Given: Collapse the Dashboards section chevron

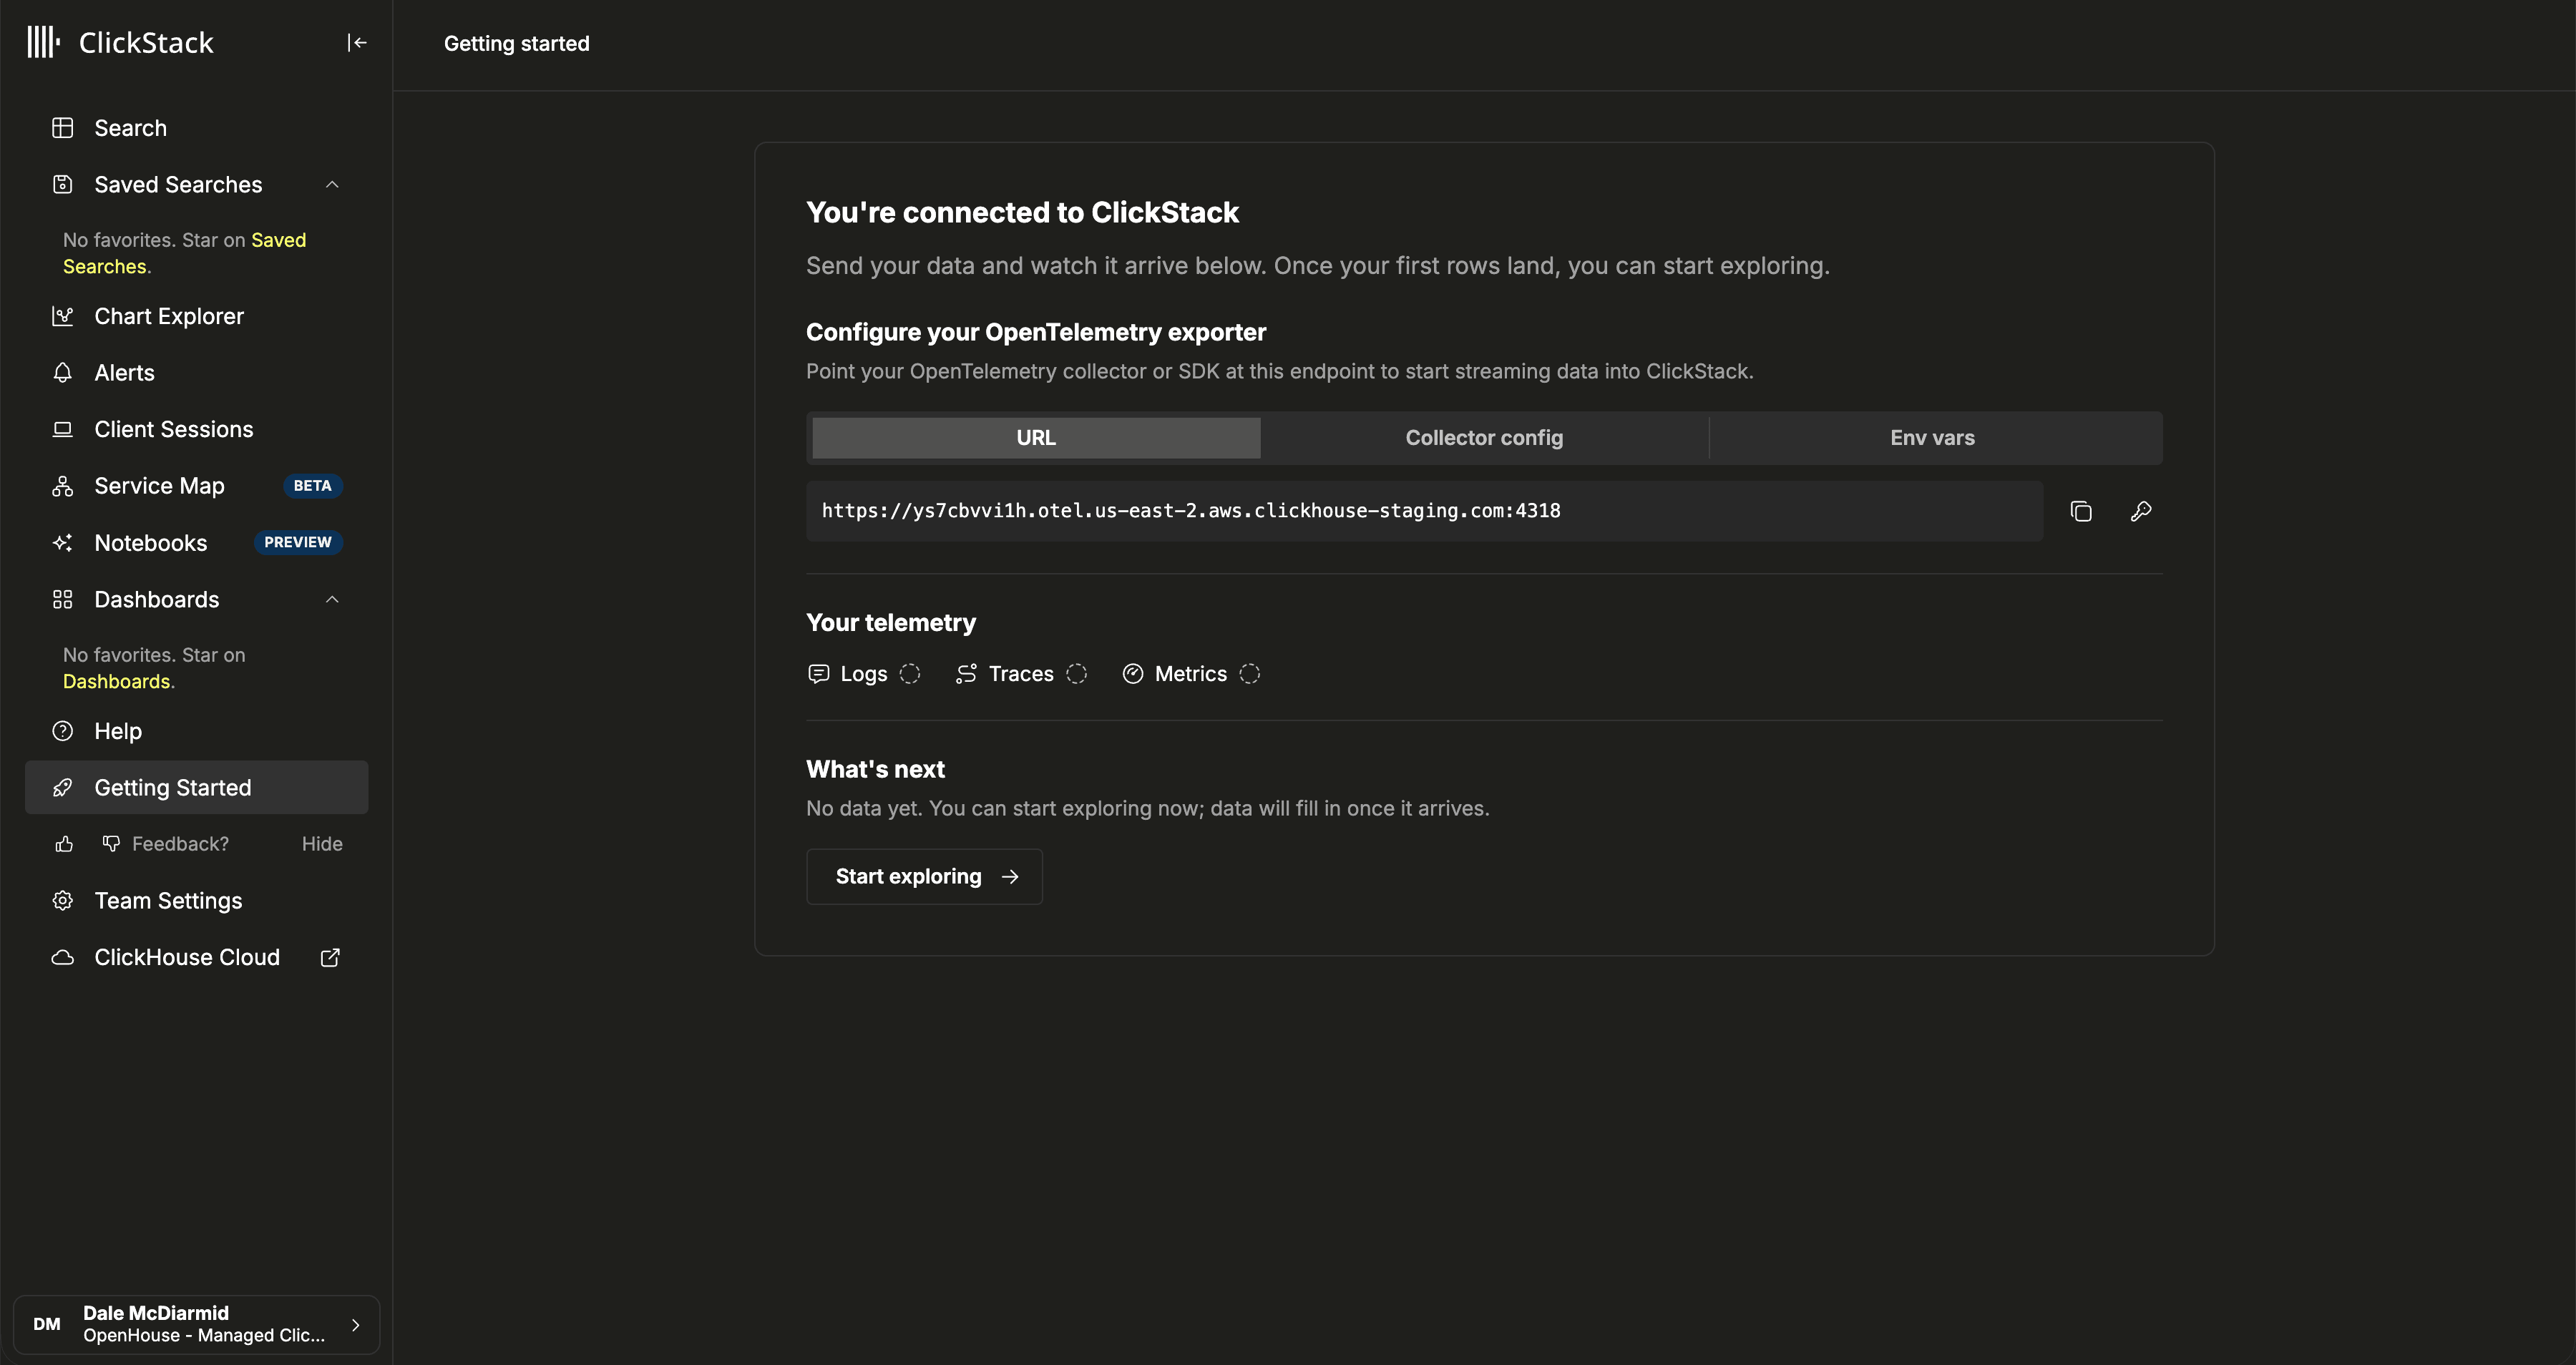Looking at the screenshot, I should coord(333,599).
